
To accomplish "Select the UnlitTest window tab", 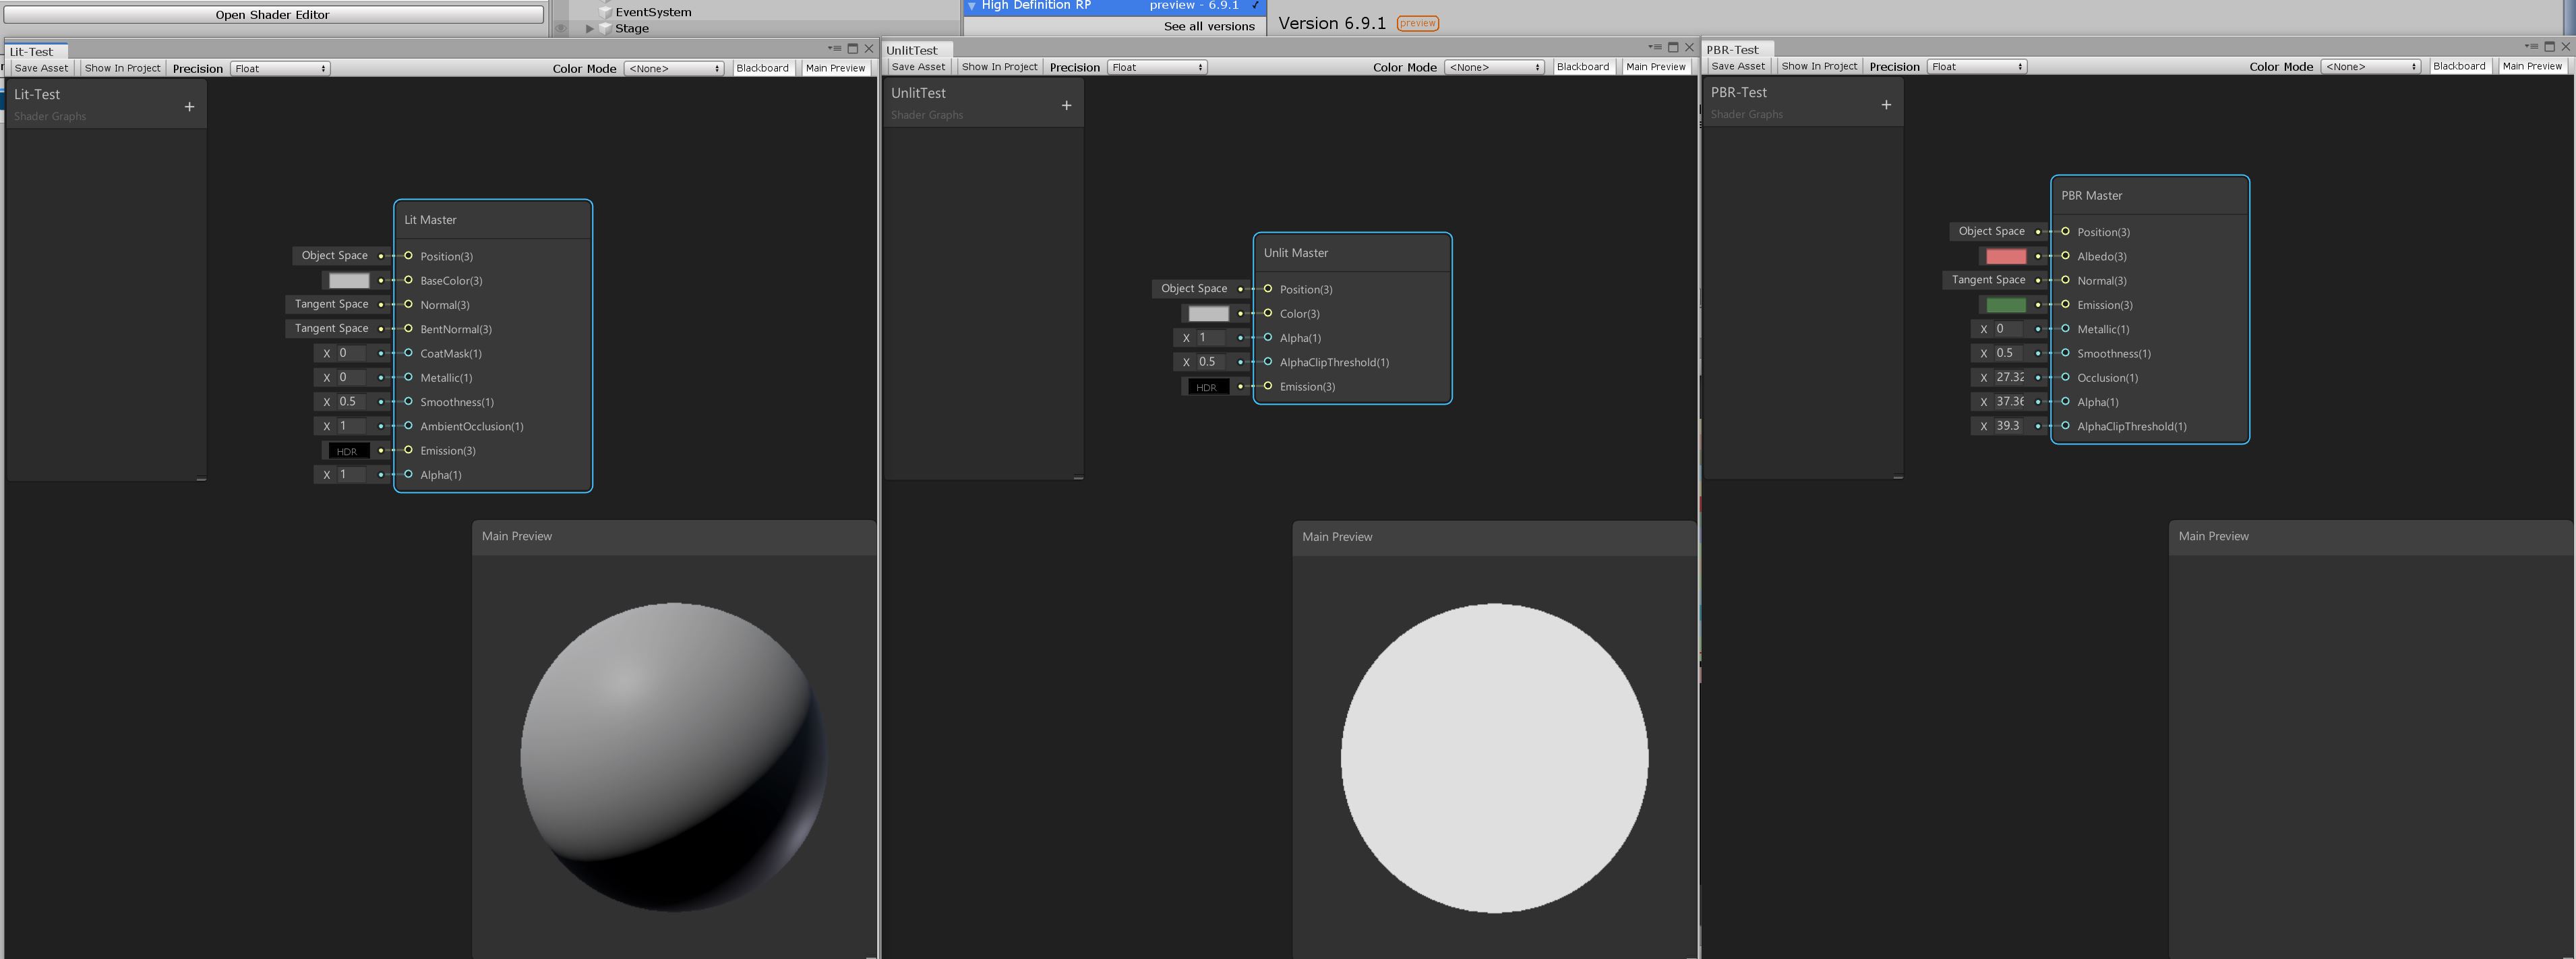I will (x=911, y=50).
